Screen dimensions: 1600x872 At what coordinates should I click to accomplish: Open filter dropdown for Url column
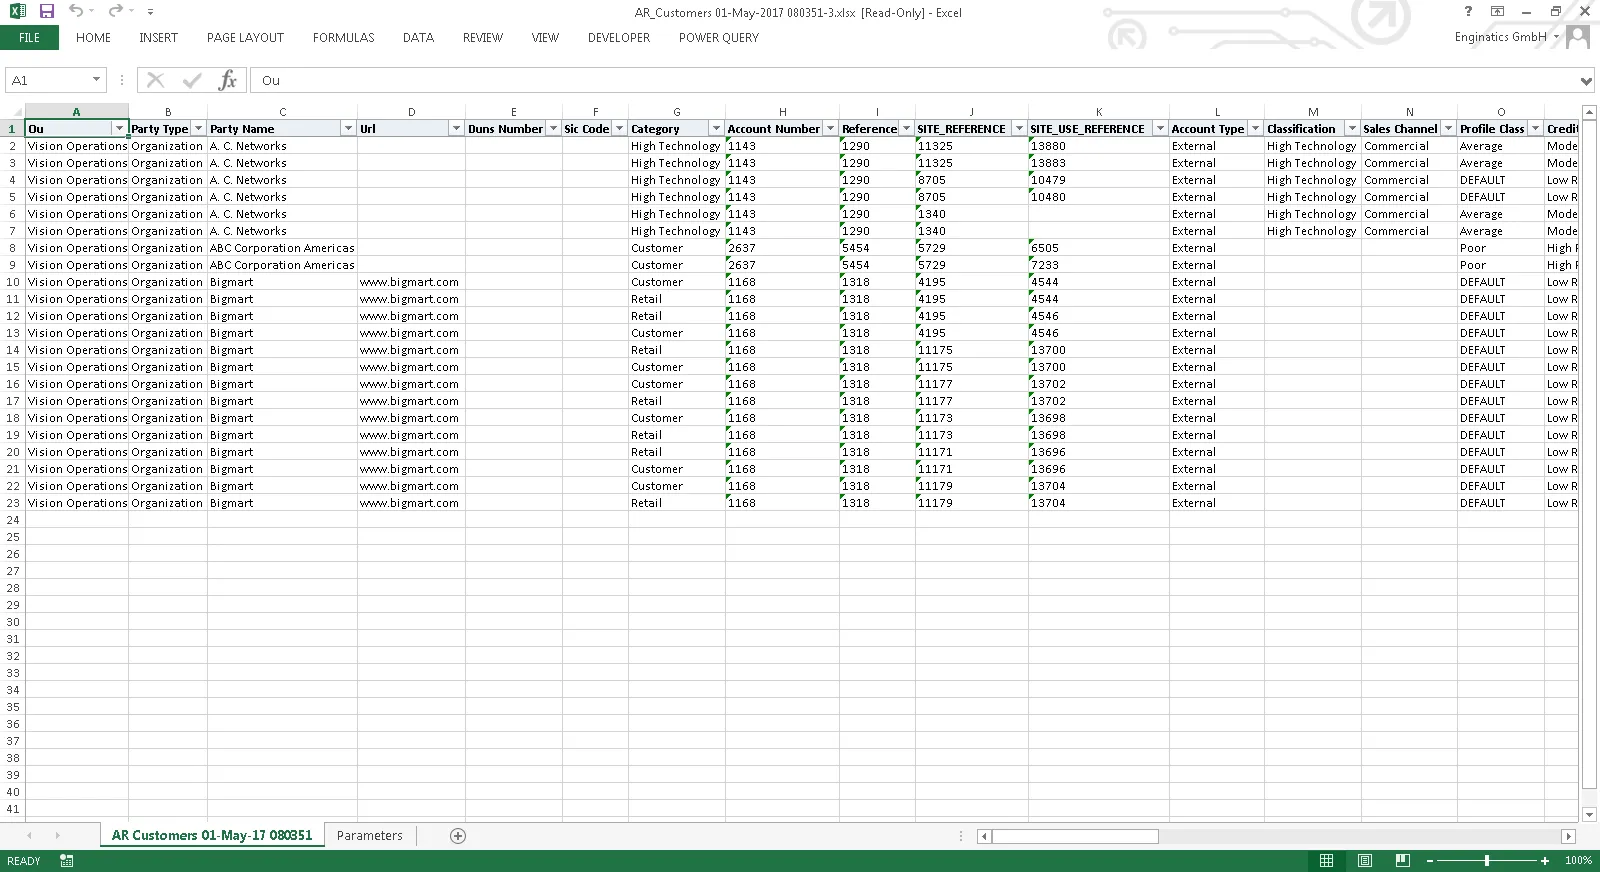[456, 129]
